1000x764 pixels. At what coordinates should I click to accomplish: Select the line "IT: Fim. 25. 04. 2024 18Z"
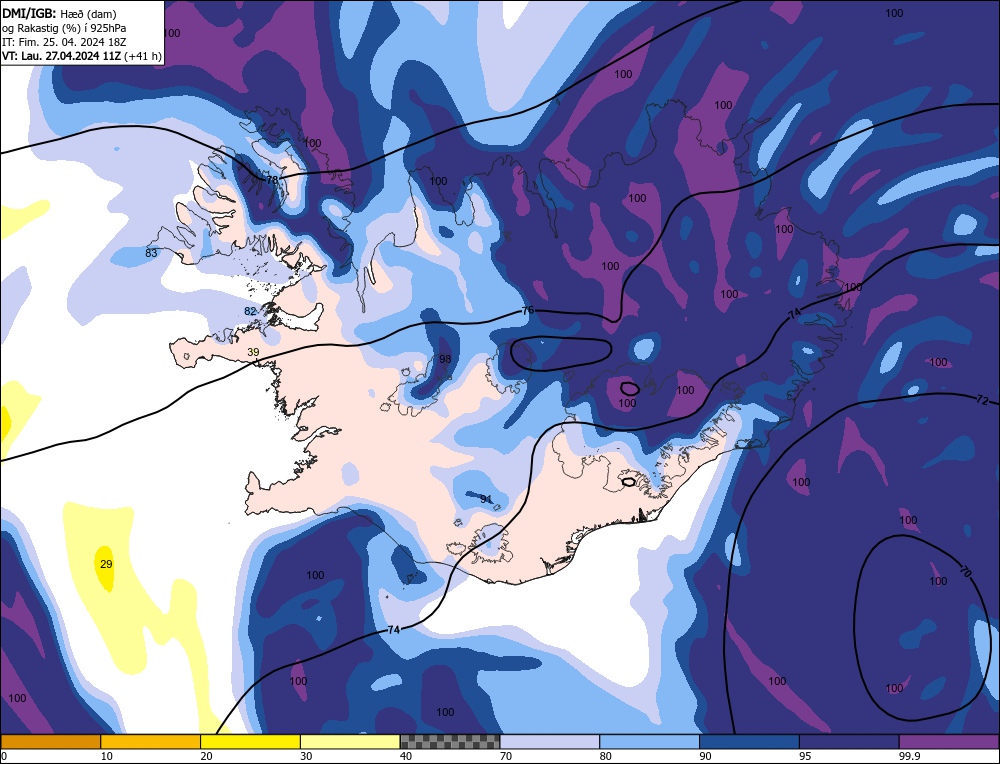pos(64,42)
